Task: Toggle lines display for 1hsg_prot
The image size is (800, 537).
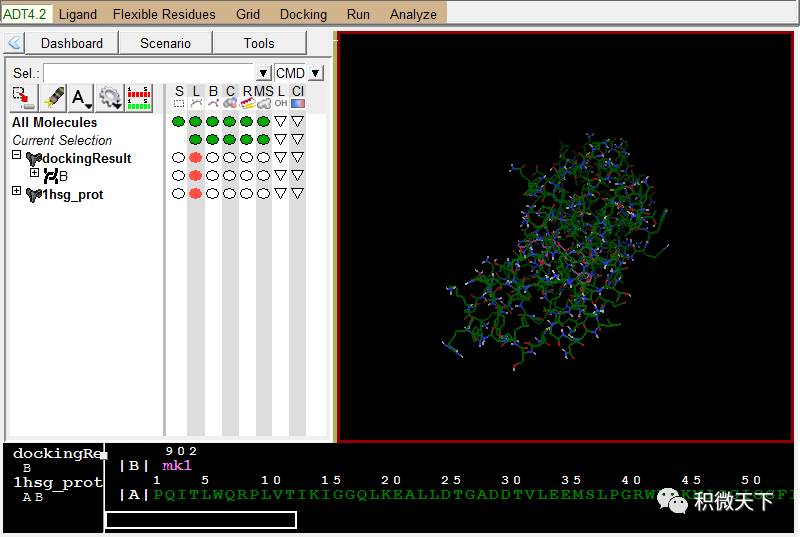Action: coord(195,193)
